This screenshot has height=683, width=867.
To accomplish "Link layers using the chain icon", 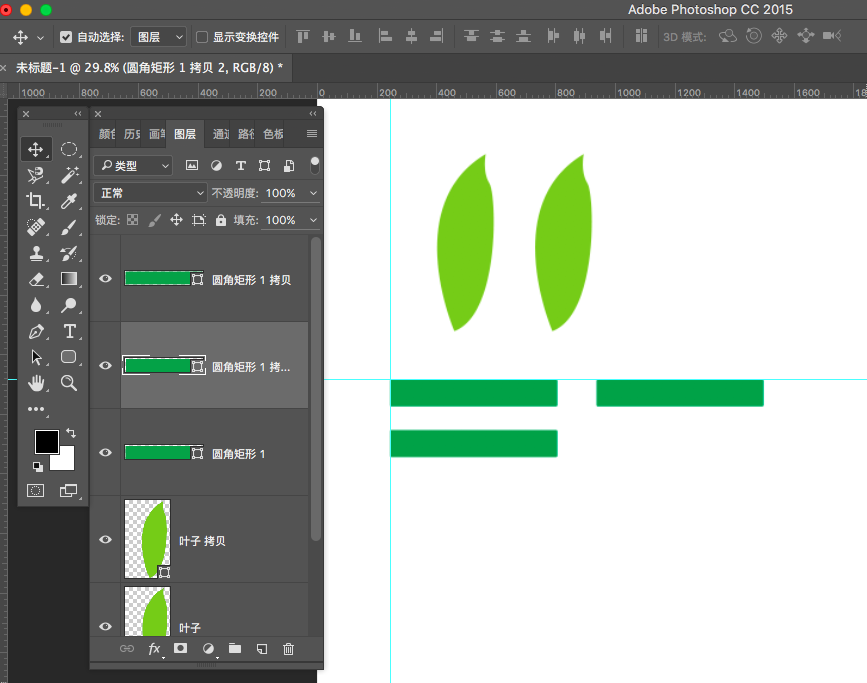I will (127, 649).
